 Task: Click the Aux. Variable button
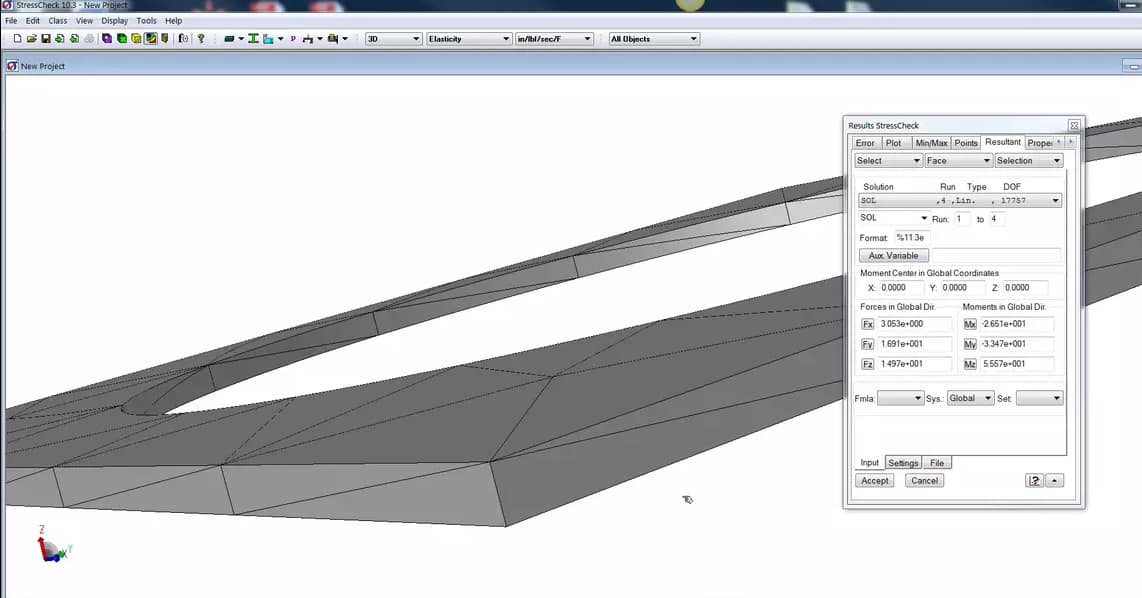pos(893,256)
